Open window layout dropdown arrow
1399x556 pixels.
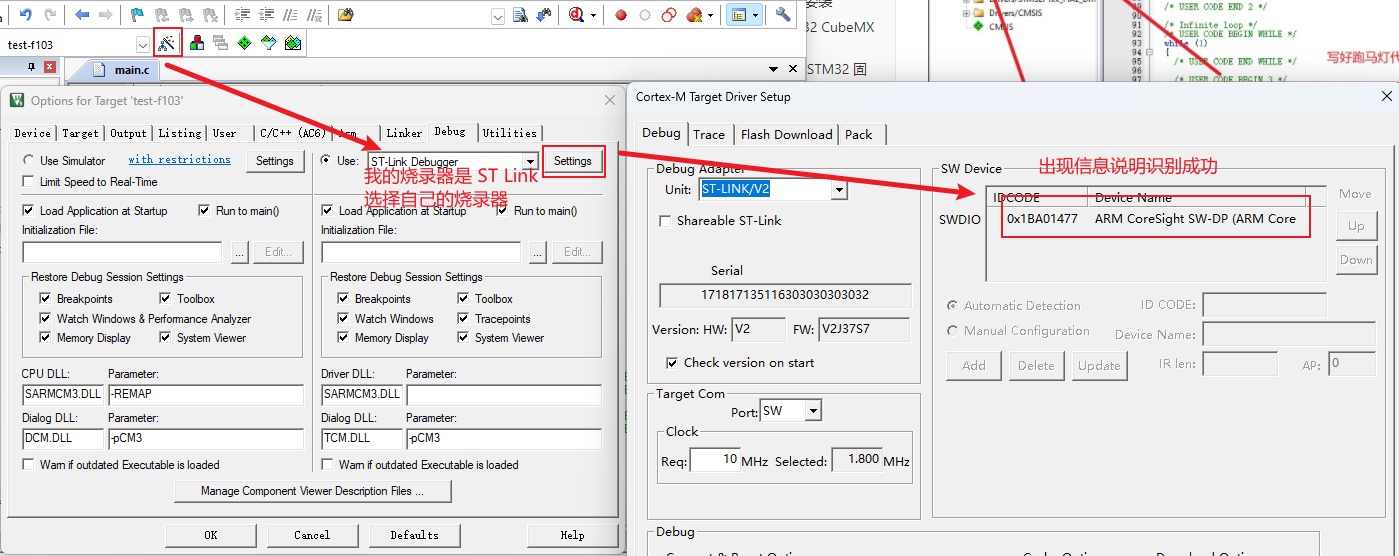[756, 15]
